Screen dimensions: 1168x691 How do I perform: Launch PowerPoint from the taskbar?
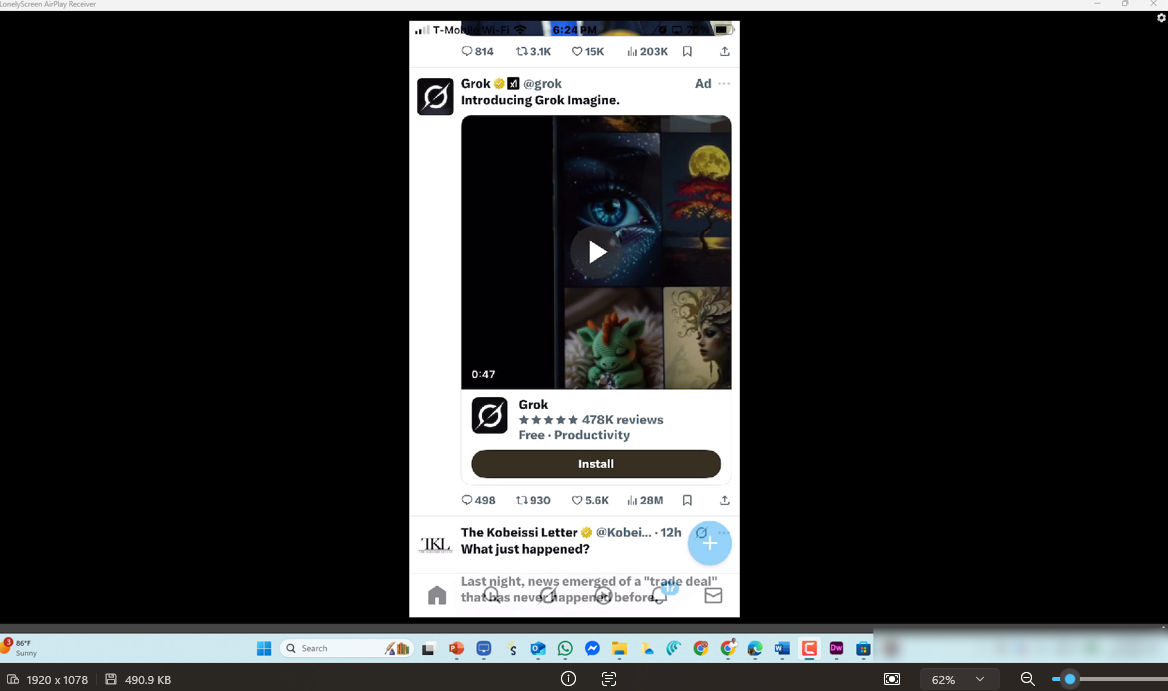(x=456, y=649)
